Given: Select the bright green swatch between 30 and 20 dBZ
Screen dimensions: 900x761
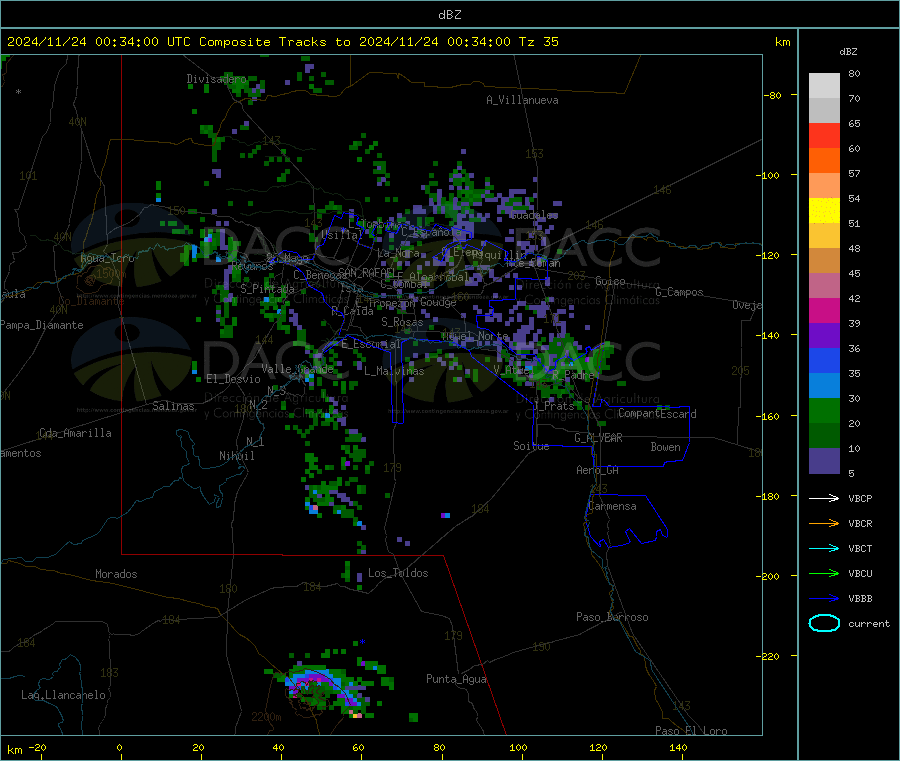Looking at the screenshot, I should pyautogui.click(x=824, y=411).
